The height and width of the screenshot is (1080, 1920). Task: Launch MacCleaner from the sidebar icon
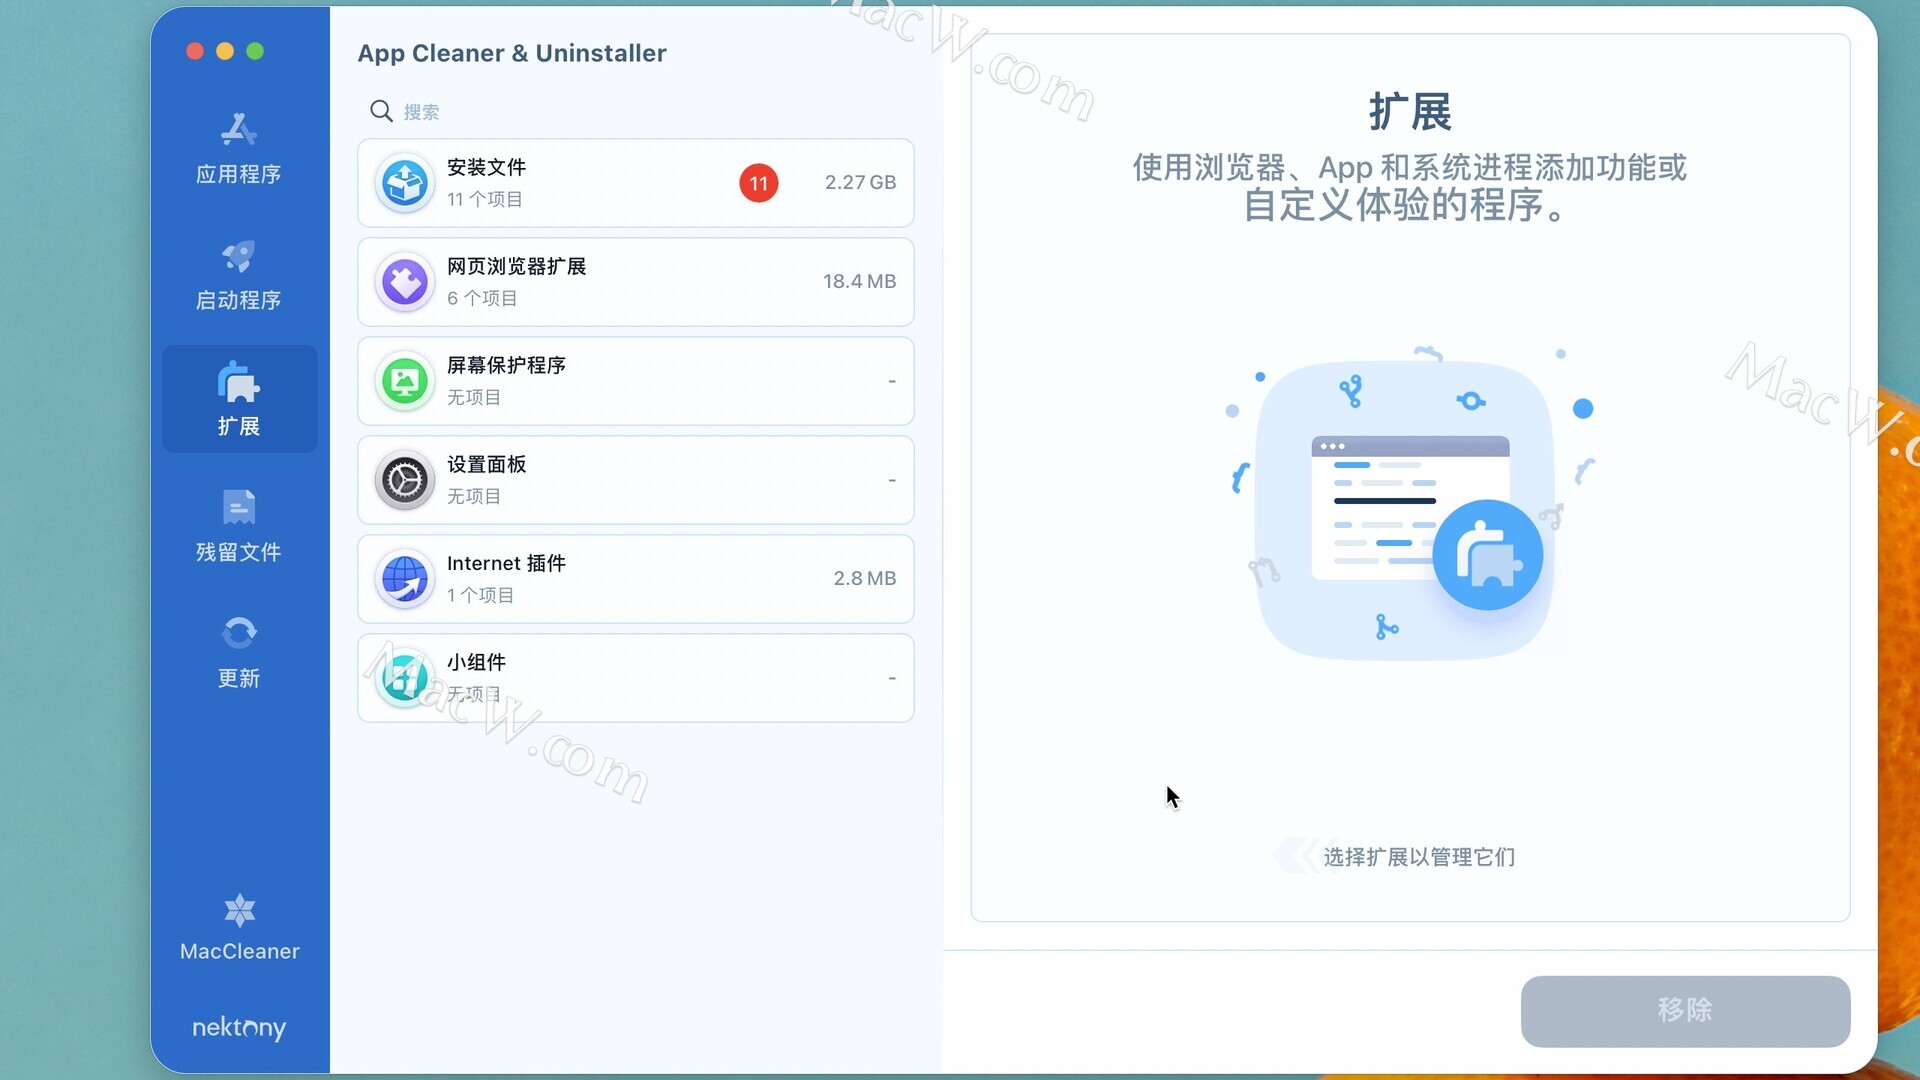click(239, 911)
